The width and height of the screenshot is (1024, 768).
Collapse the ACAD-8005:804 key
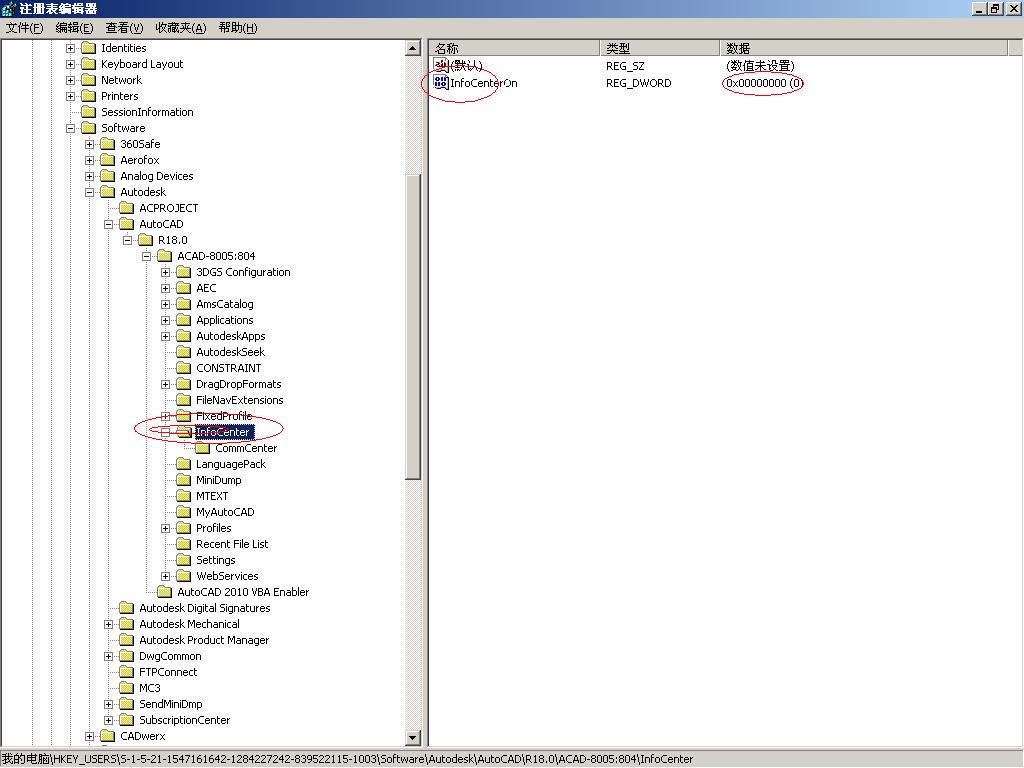tap(147, 256)
